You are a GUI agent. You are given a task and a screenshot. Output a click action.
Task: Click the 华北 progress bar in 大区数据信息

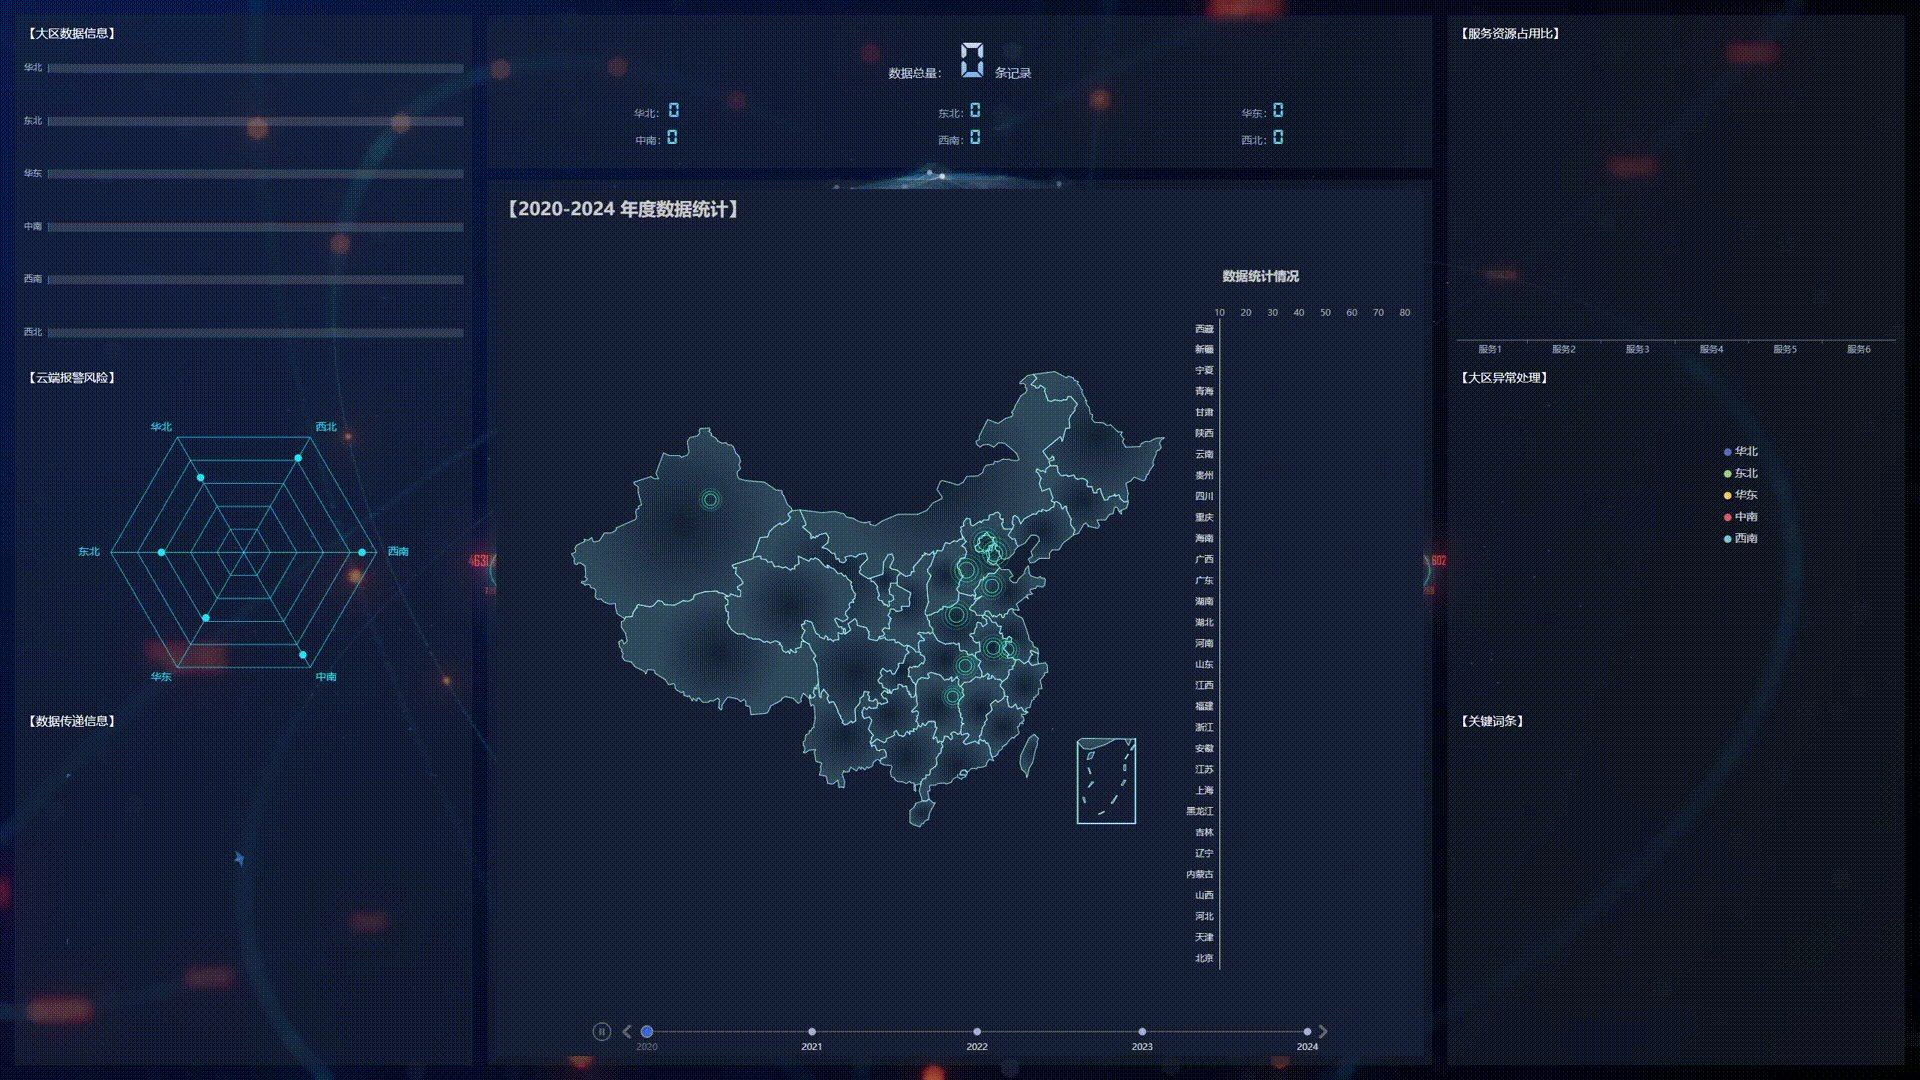[256, 68]
